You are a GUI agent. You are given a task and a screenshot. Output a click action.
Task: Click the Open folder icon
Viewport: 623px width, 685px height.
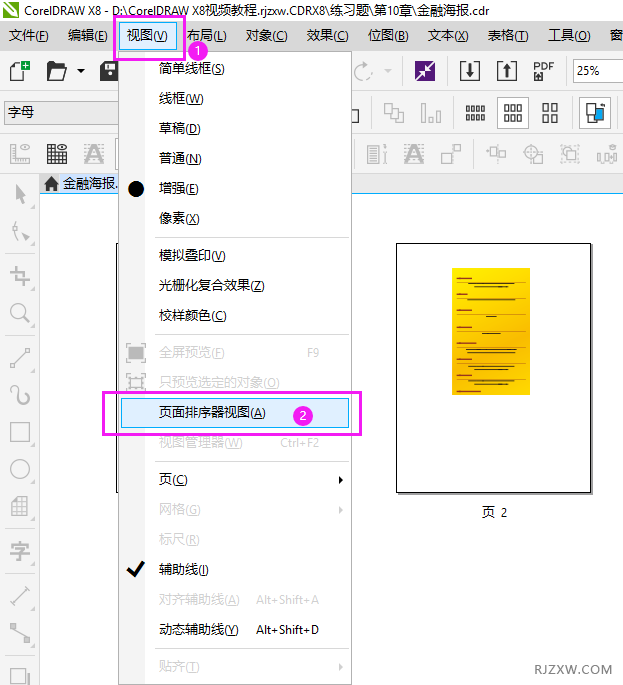(57, 71)
